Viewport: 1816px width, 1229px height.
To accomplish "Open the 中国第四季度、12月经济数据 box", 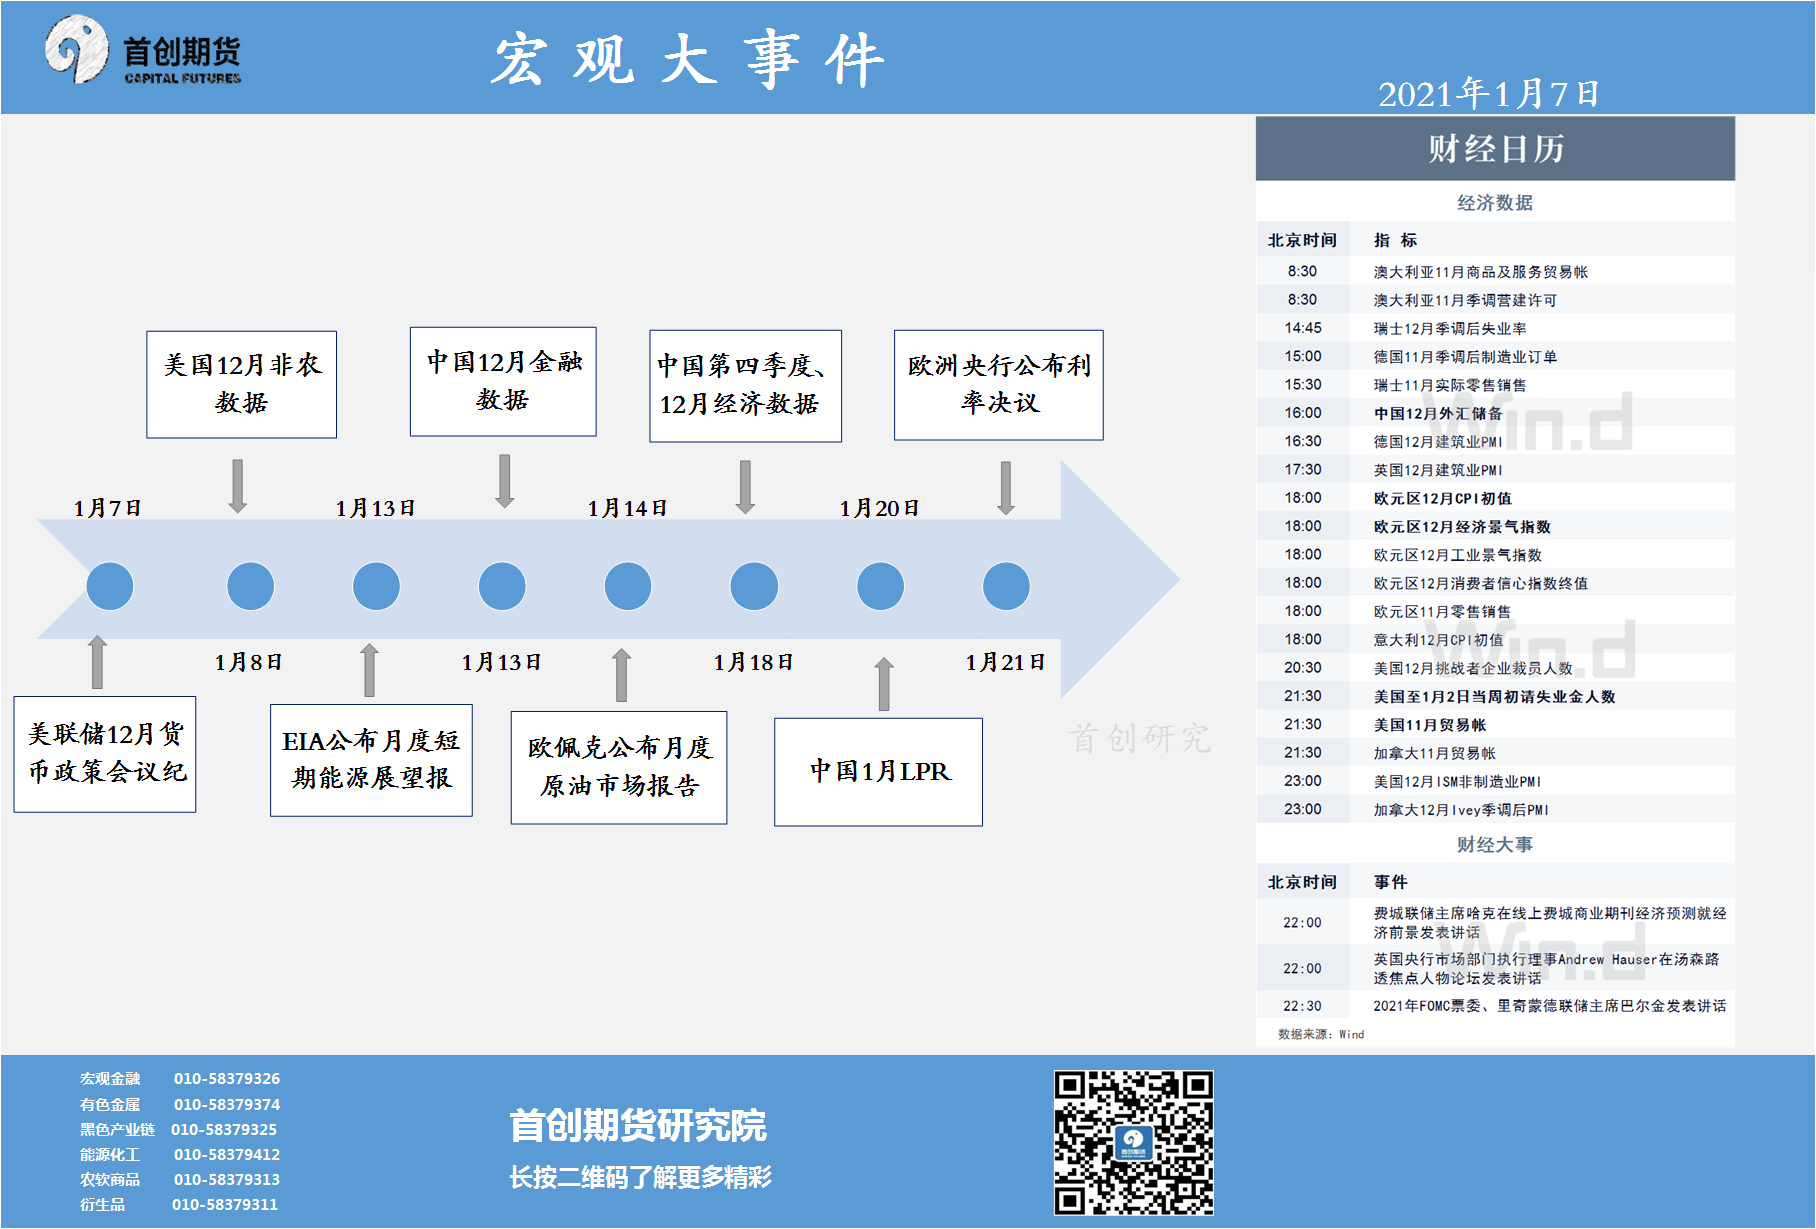I will coord(745,385).
